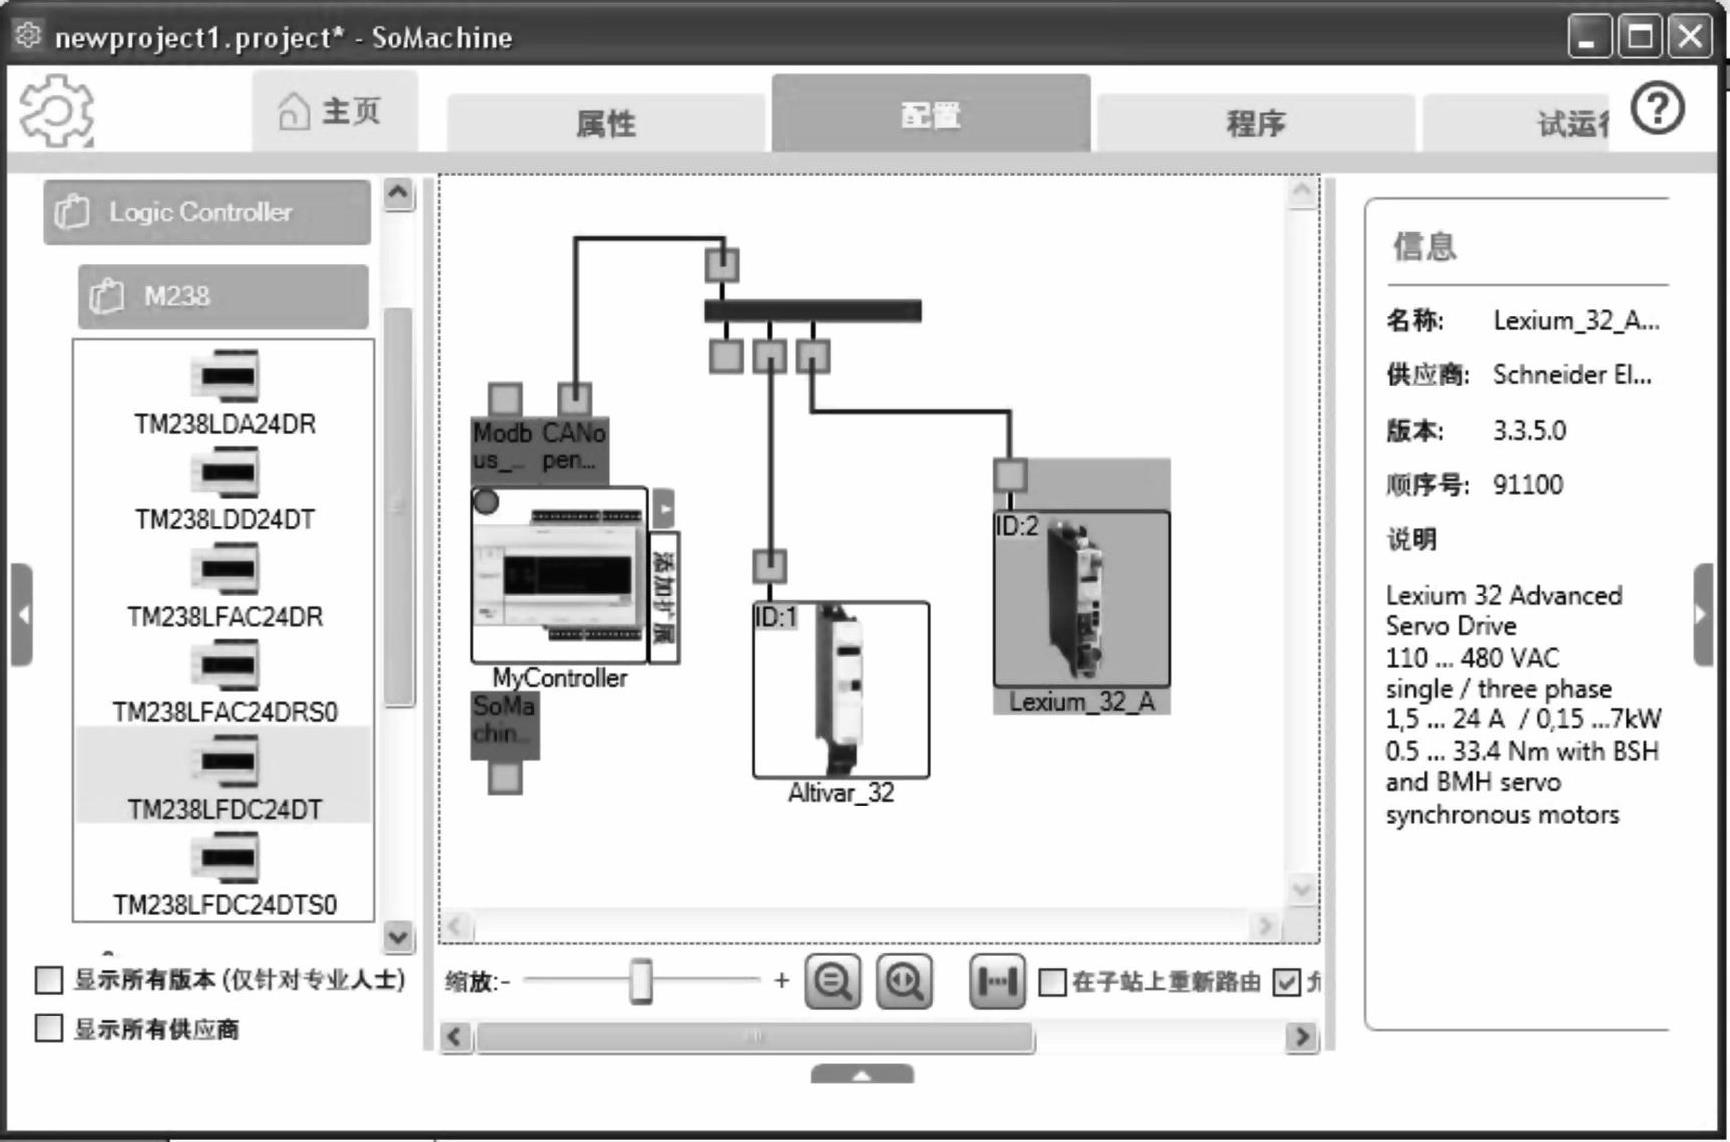Collapse the left catalog panel arrow
Viewport: 1730px width, 1142px height.
(22, 615)
